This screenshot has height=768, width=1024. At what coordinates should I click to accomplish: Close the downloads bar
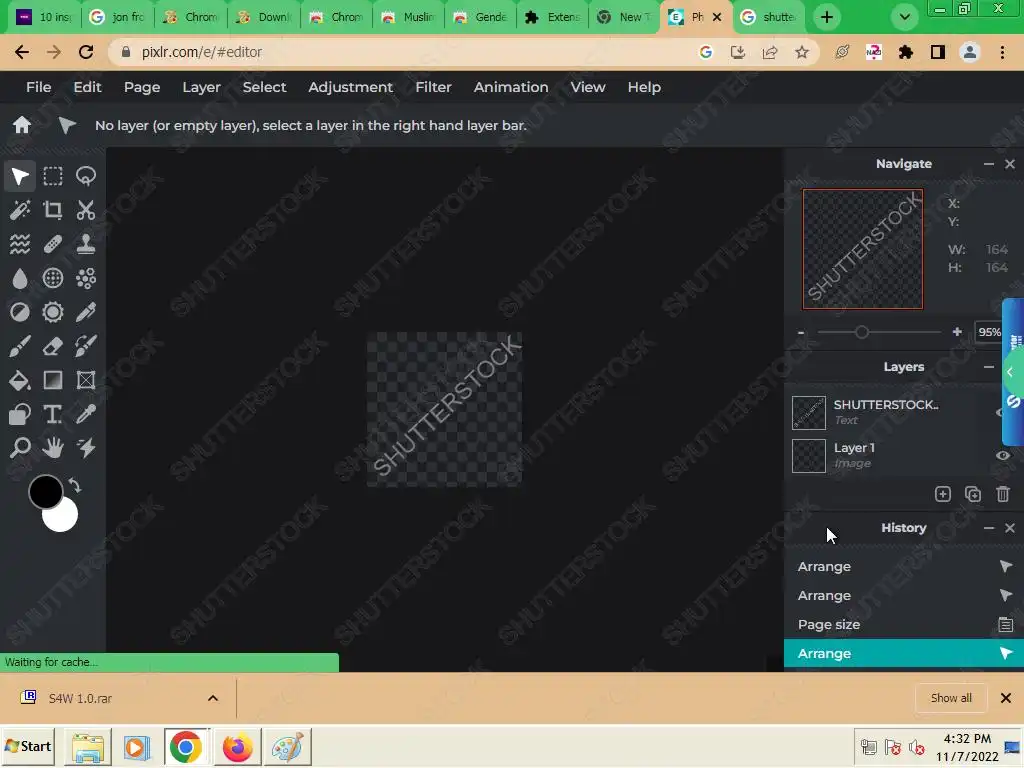click(1006, 698)
